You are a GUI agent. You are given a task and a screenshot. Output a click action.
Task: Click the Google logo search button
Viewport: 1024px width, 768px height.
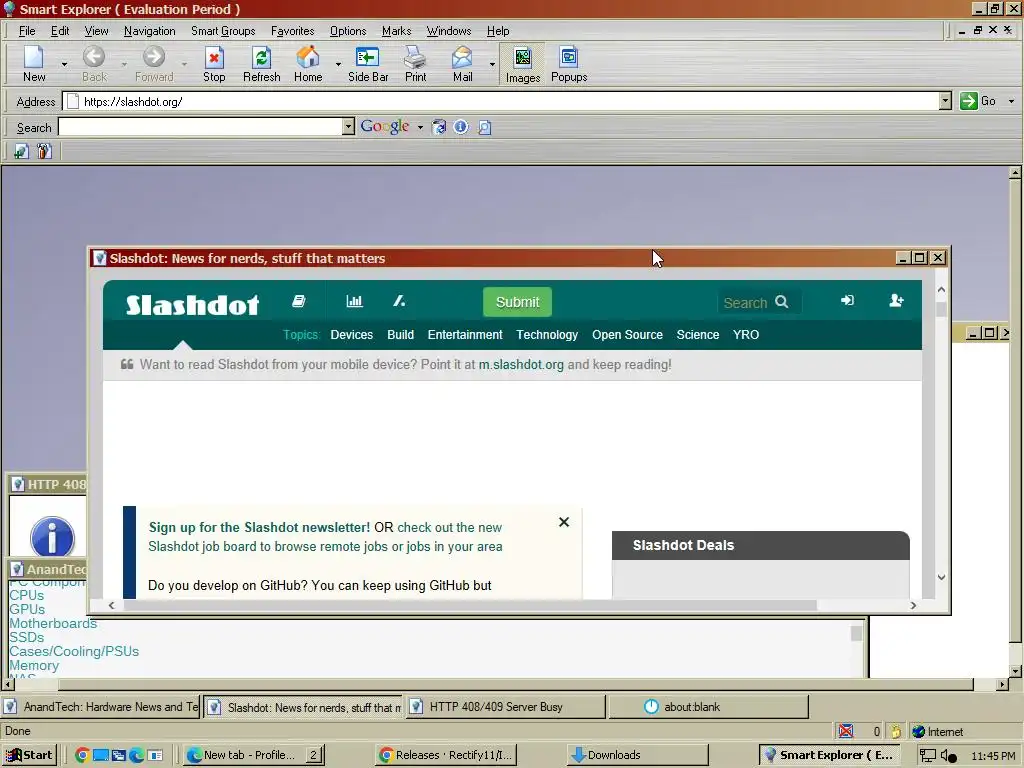click(385, 126)
